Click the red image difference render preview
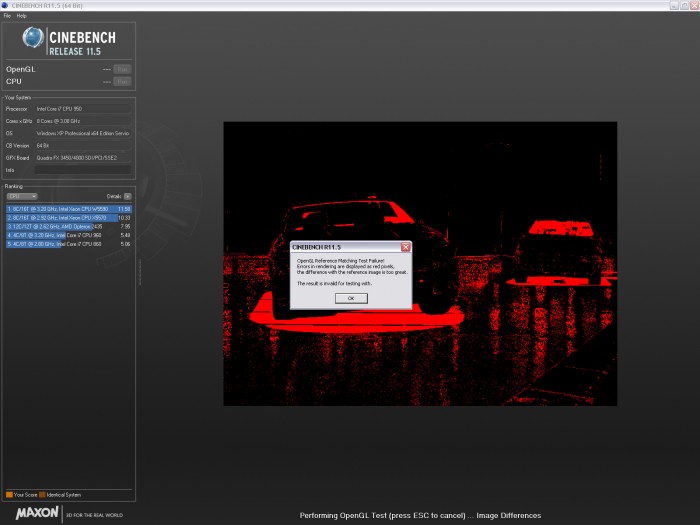The image size is (700, 525). [420, 263]
